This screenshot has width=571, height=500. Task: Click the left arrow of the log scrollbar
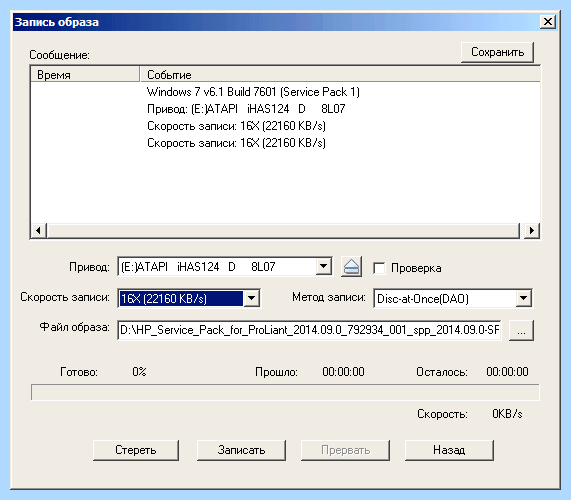[x=38, y=231]
